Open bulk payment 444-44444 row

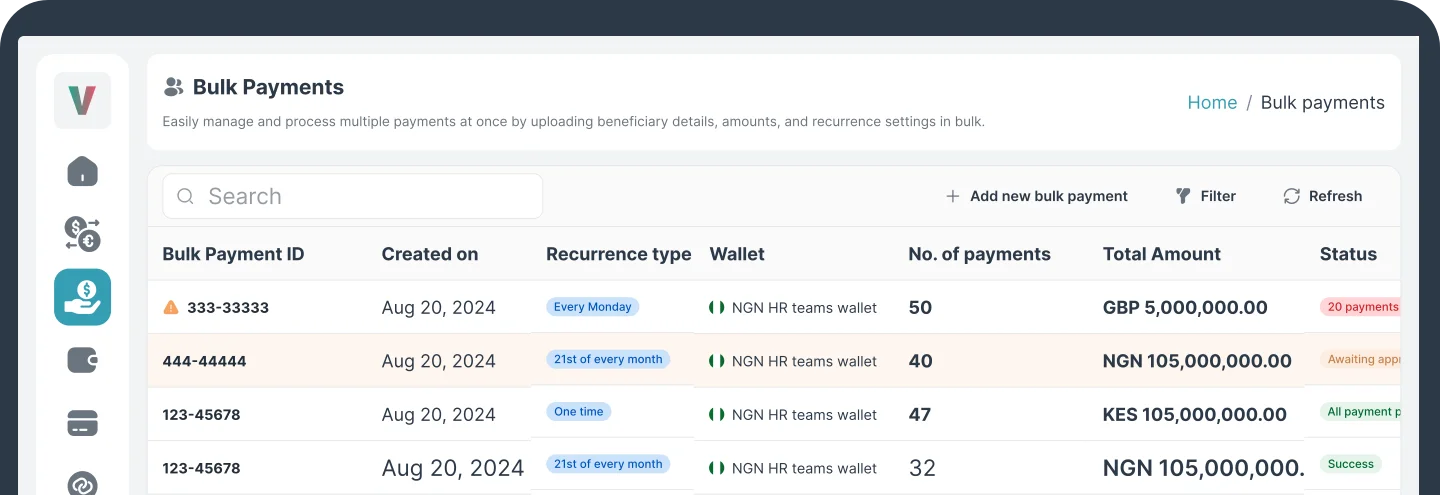coord(204,361)
